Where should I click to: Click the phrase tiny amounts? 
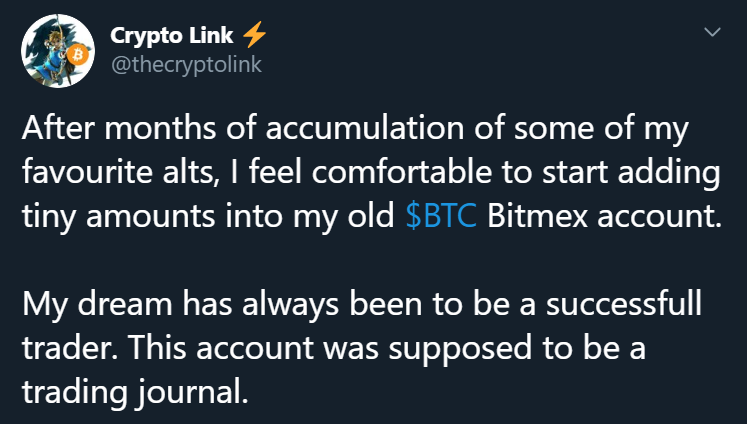[x=118, y=217]
